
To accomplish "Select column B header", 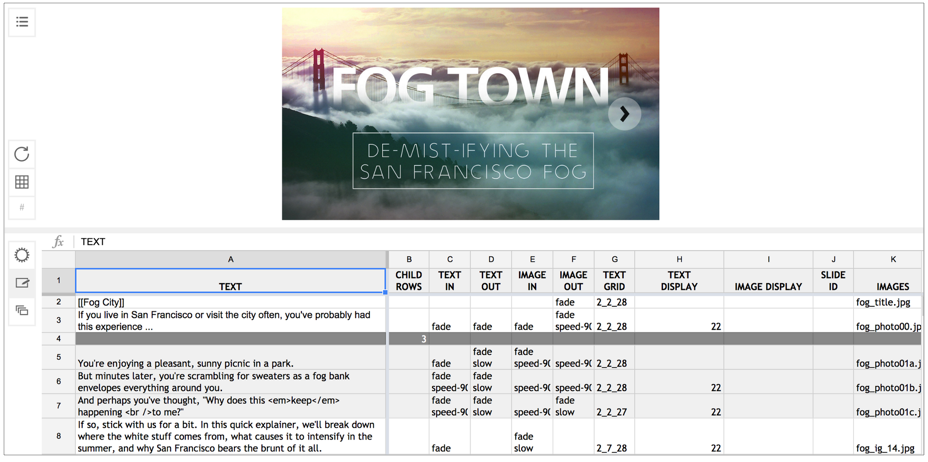I will [x=409, y=259].
